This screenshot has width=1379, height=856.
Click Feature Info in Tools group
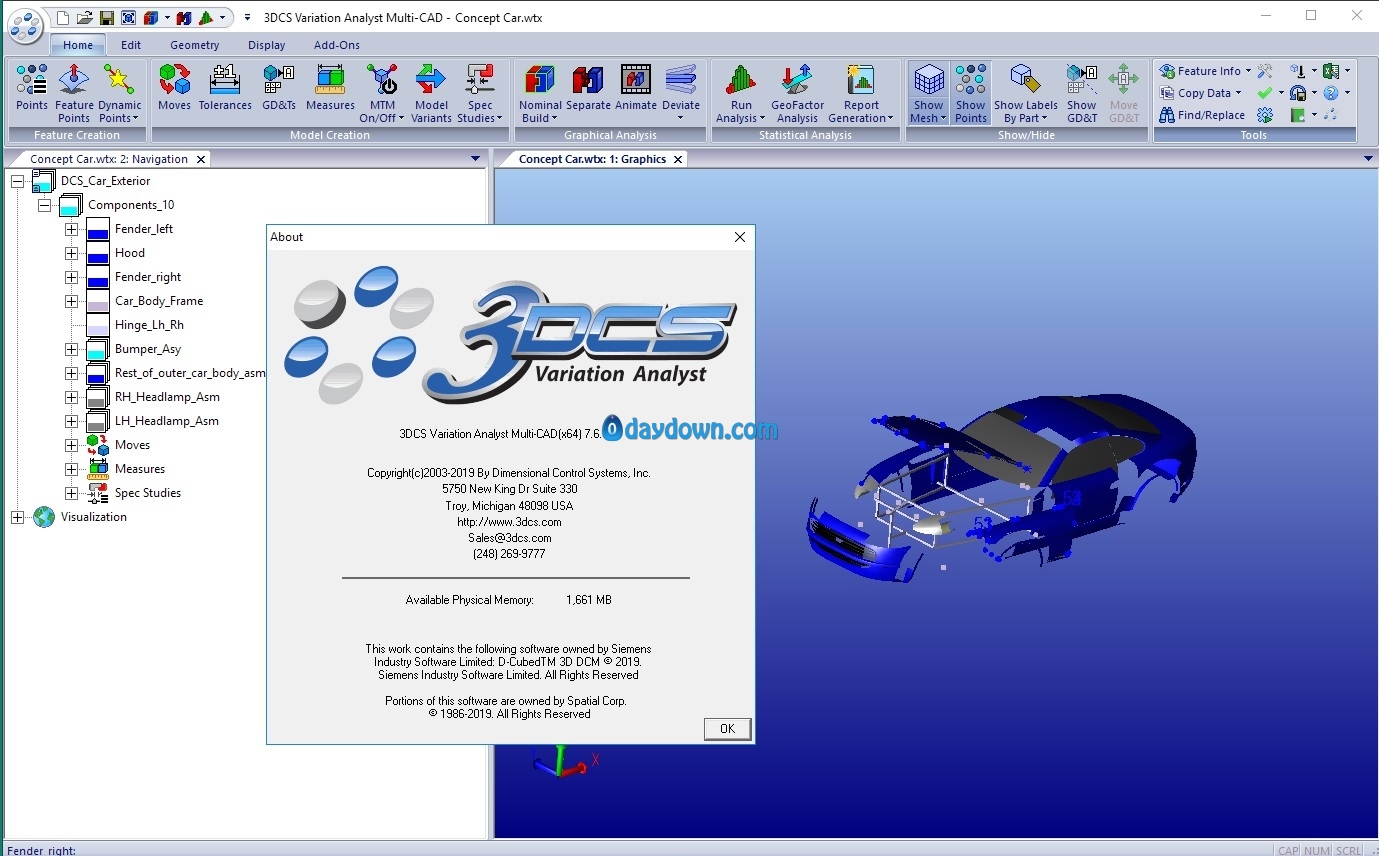[x=1205, y=71]
